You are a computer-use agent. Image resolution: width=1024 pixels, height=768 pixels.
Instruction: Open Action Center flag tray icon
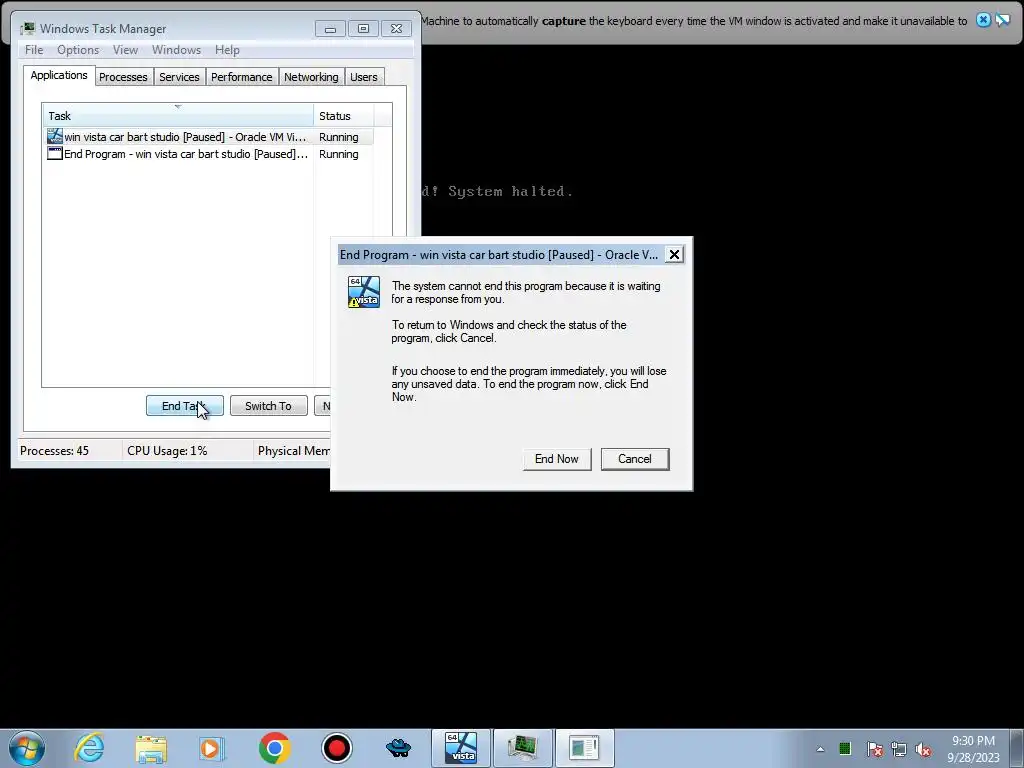pyautogui.click(x=874, y=749)
